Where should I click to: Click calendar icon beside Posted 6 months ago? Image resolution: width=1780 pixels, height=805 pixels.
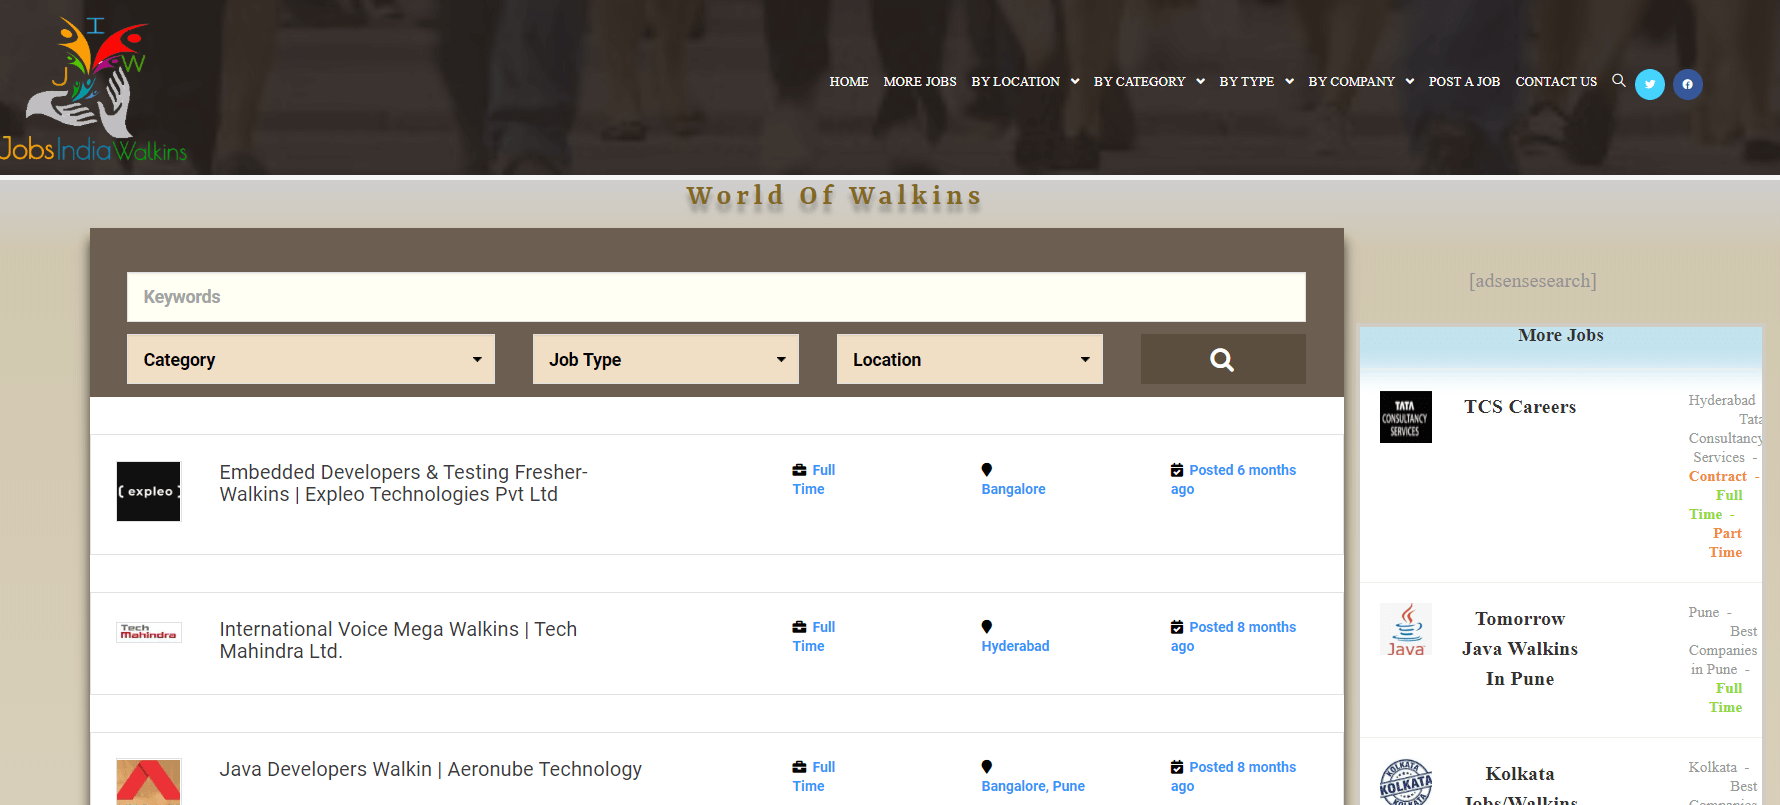tap(1177, 470)
